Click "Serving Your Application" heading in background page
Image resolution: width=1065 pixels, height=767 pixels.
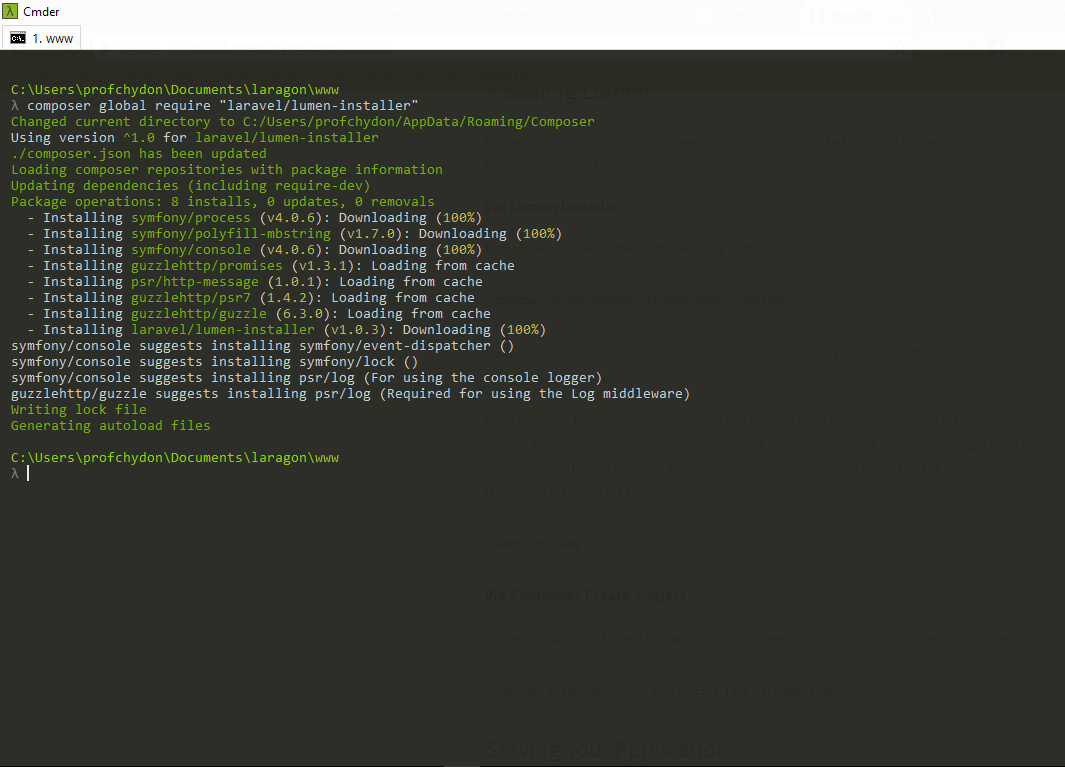607,749
